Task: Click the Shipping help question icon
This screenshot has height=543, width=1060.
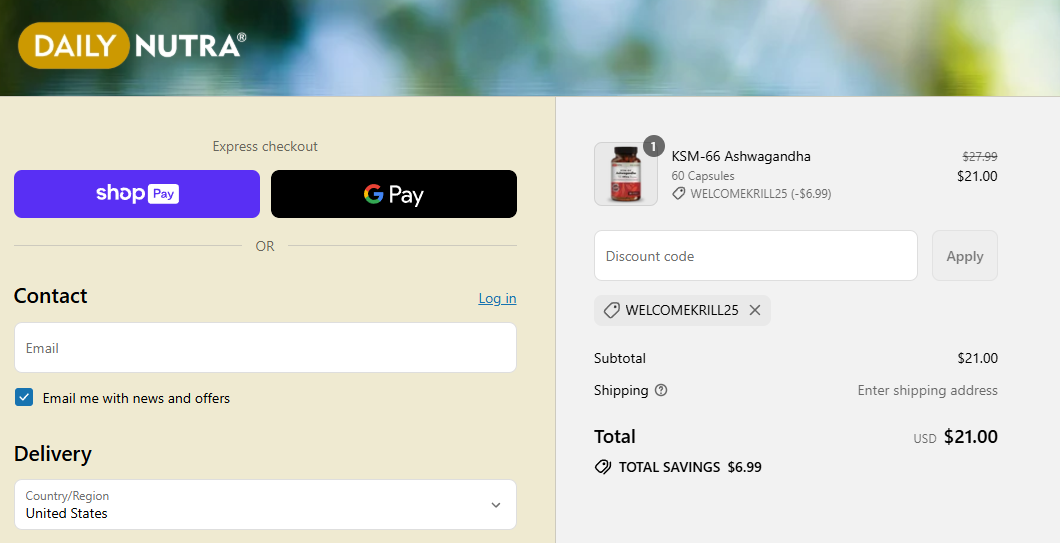Action: click(x=661, y=390)
